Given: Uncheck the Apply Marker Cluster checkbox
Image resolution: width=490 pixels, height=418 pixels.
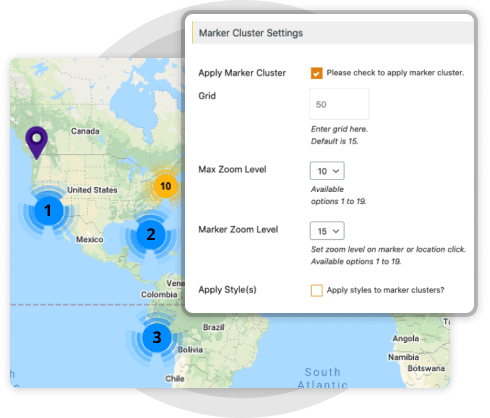Looking at the screenshot, I should pyautogui.click(x=316, y=73).
